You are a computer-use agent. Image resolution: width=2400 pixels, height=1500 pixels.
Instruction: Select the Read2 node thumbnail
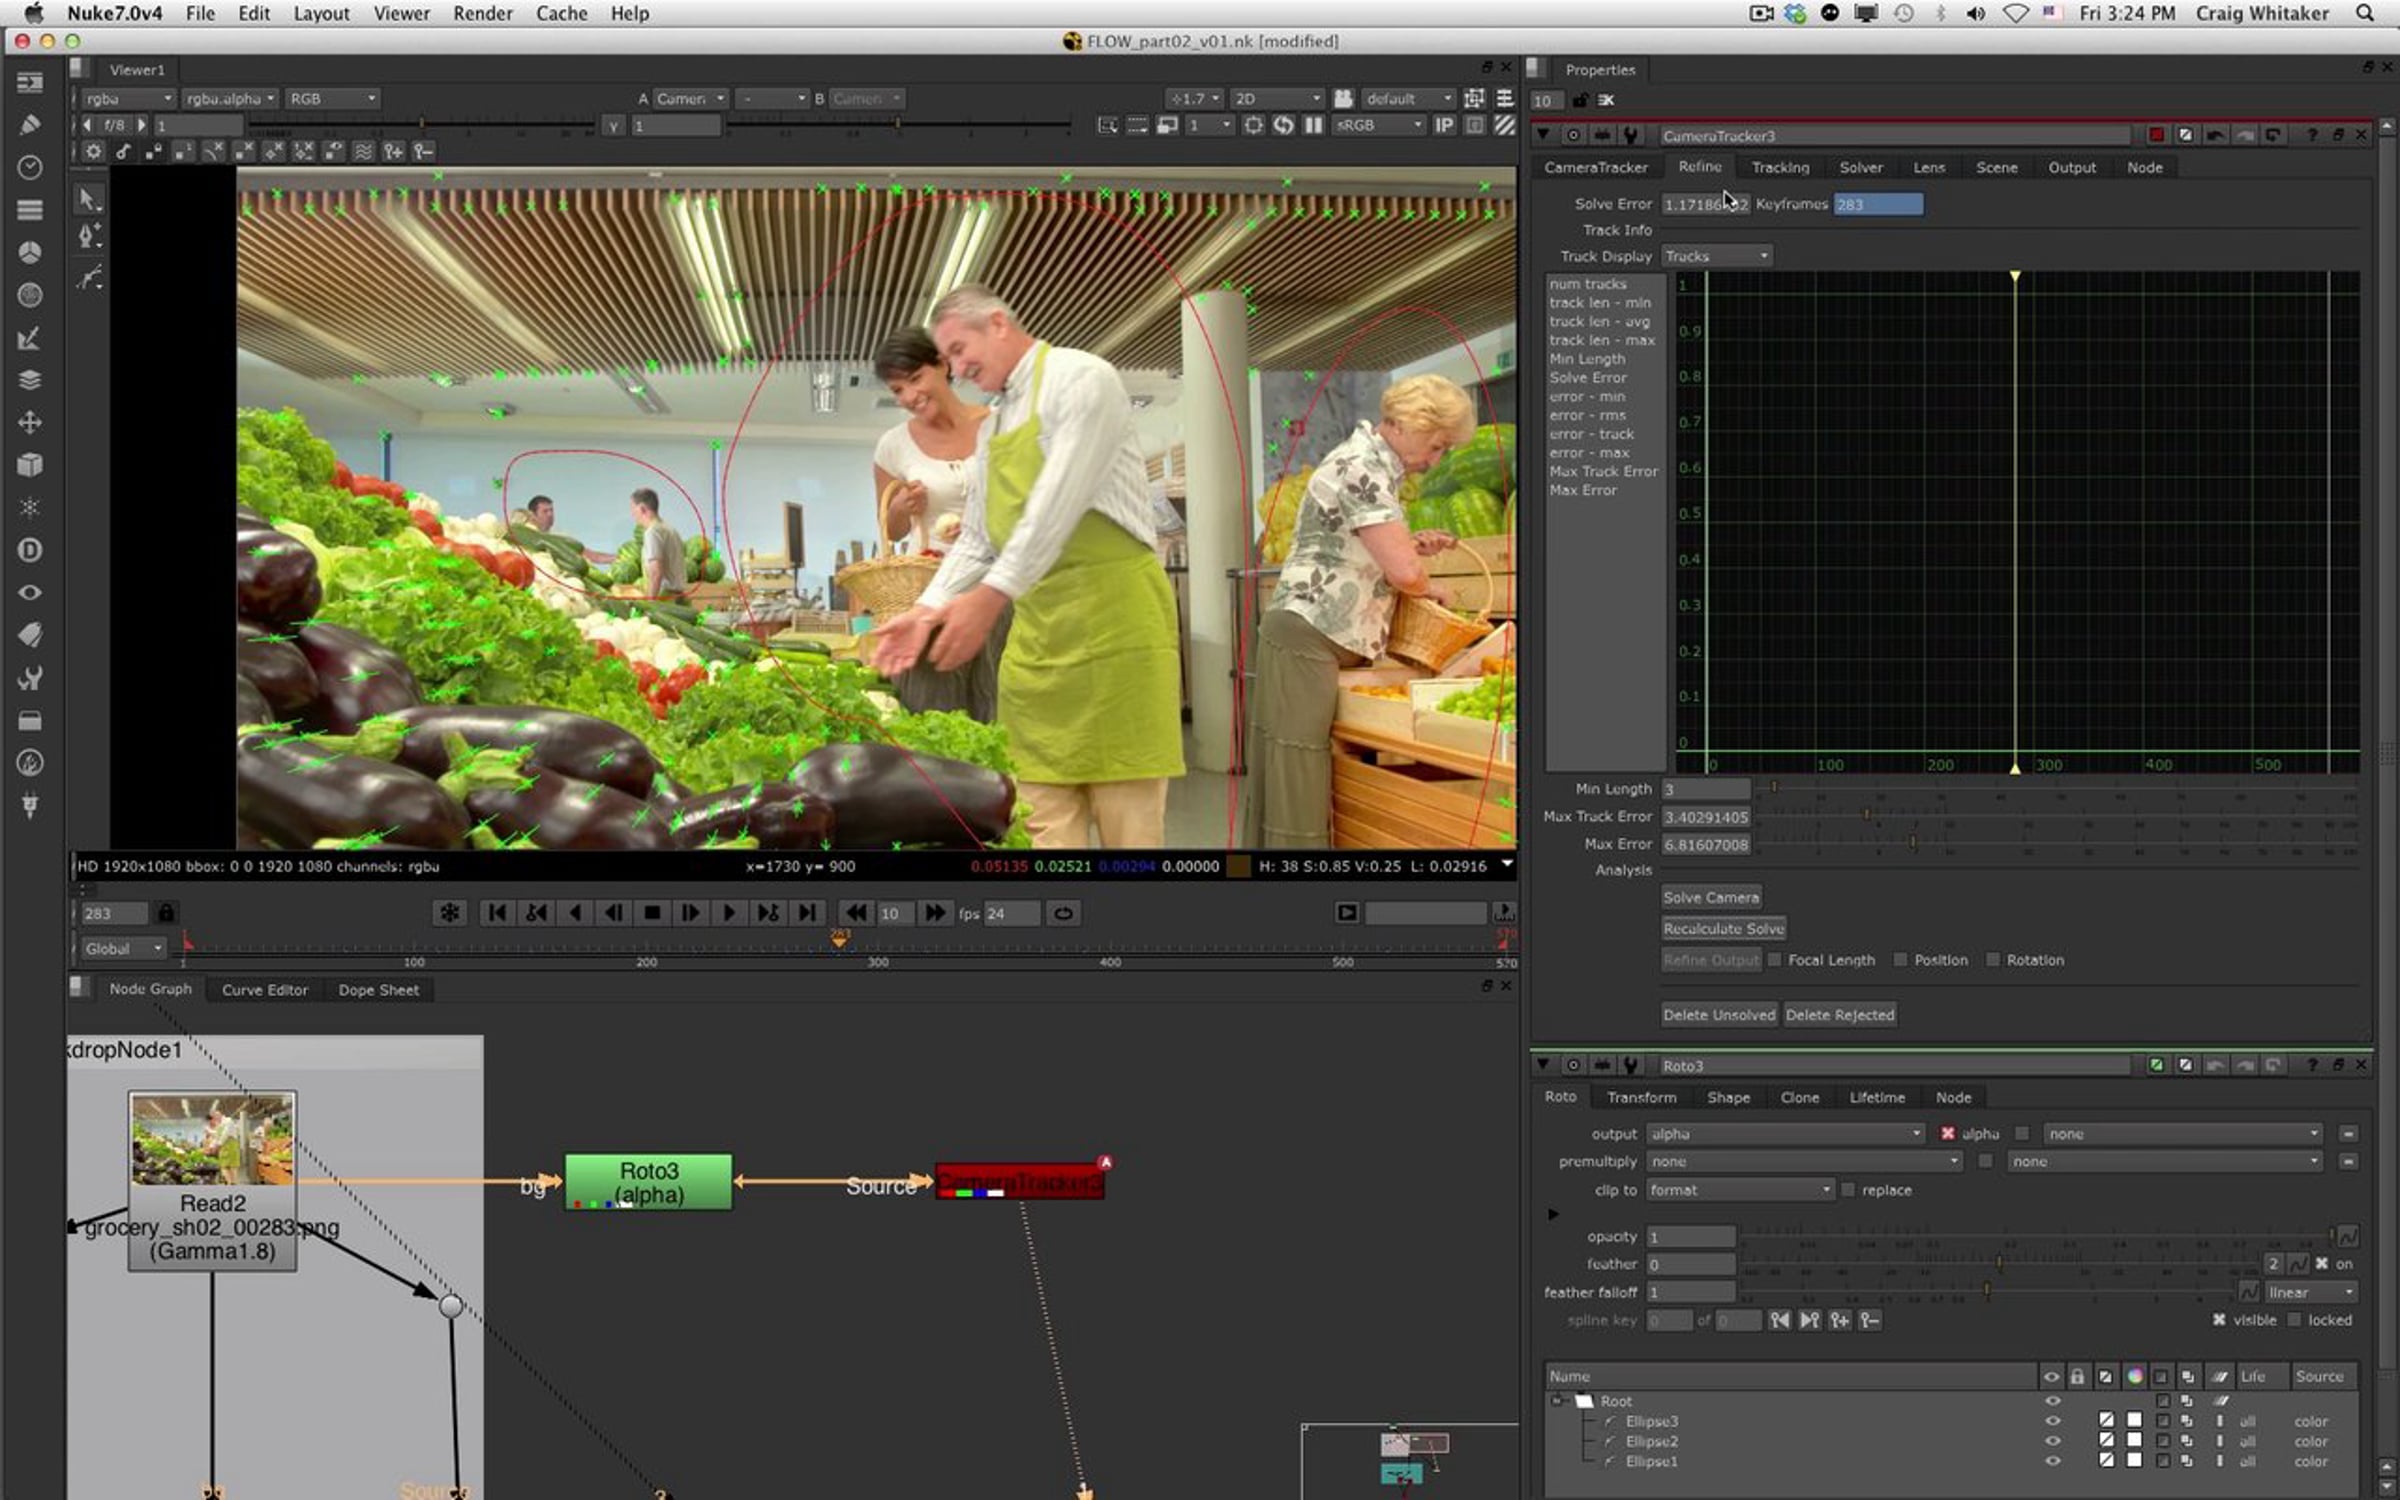(212, 1140)
